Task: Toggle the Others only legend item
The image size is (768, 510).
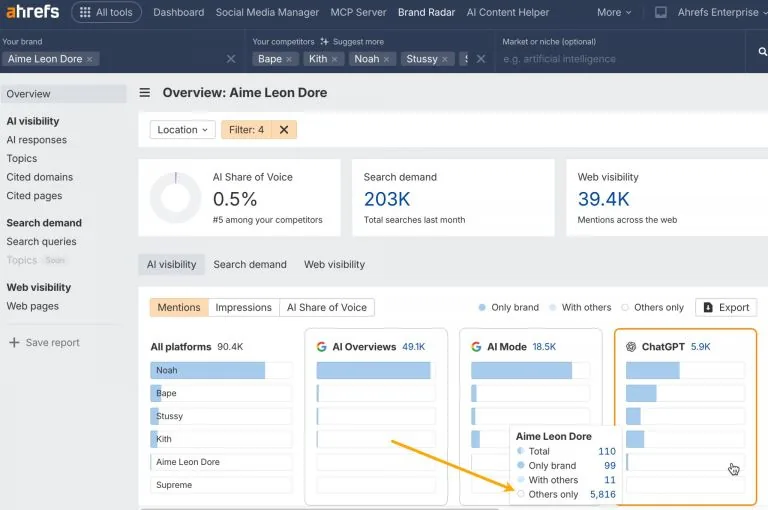Action: (x=652, y=307)
